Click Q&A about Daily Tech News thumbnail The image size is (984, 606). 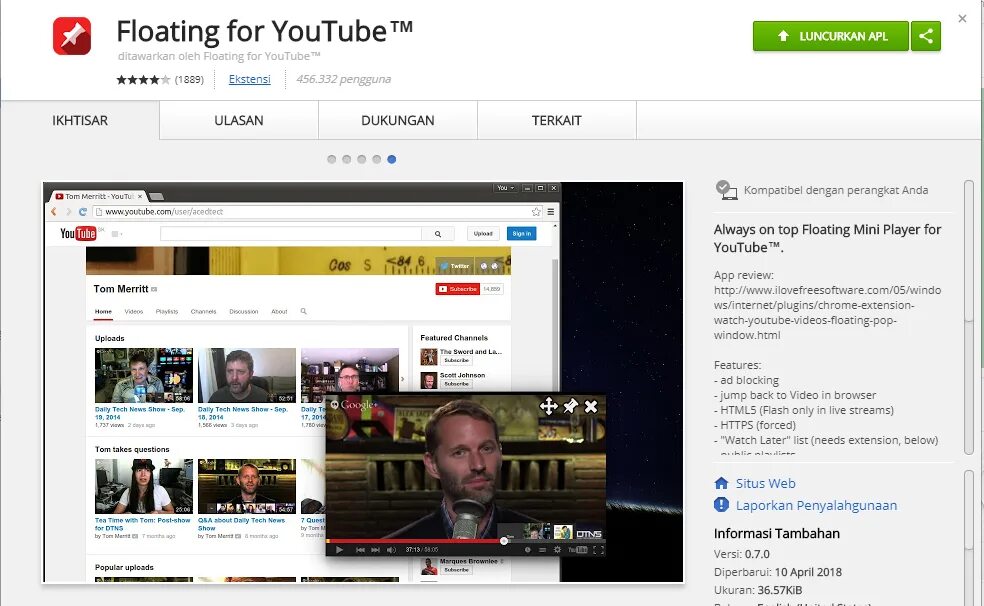pos(247,486)
